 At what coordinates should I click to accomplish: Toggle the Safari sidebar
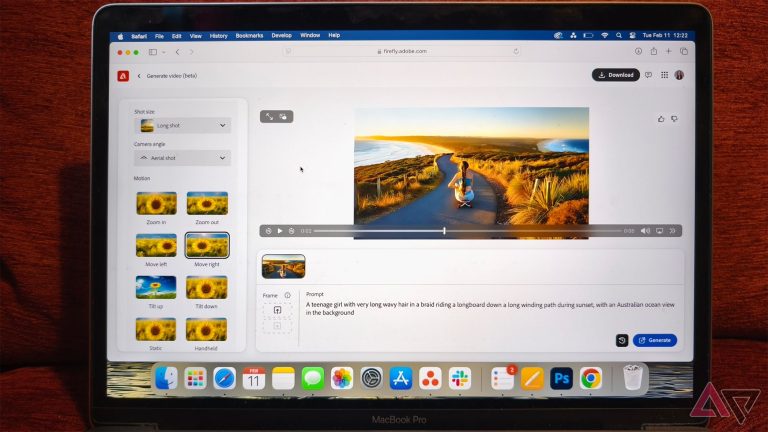(x=153, y=52)
